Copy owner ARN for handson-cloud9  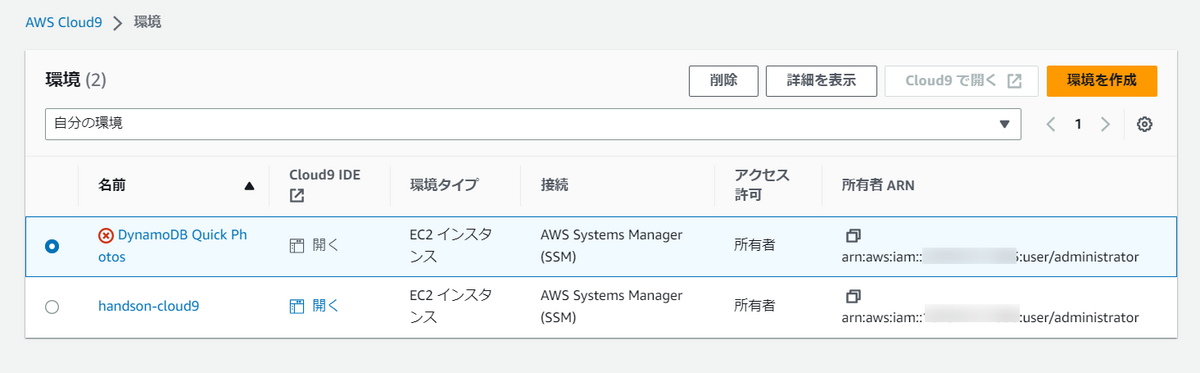pos(852,297)
